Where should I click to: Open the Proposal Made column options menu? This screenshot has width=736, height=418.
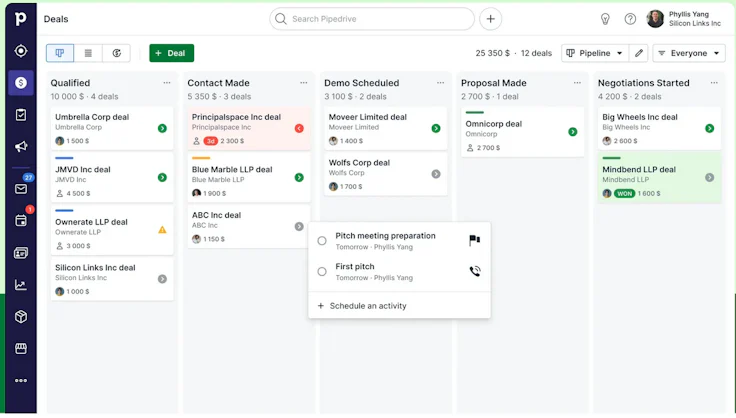tap(577, 83)
